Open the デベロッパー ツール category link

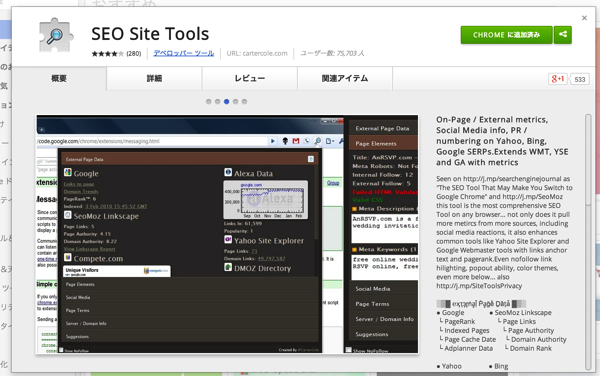pyautogui.click(x=184, y=53)
